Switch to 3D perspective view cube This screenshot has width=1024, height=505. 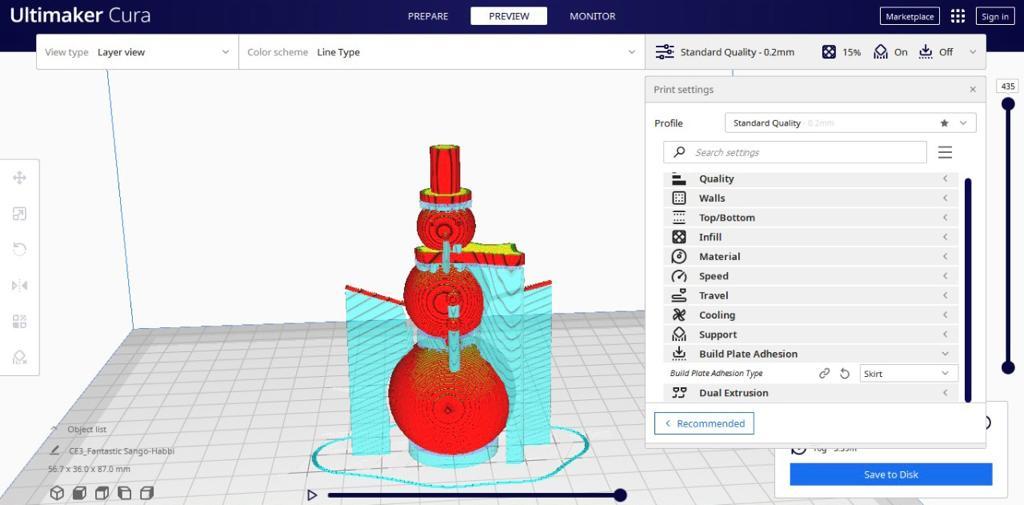tap(57, 493)
